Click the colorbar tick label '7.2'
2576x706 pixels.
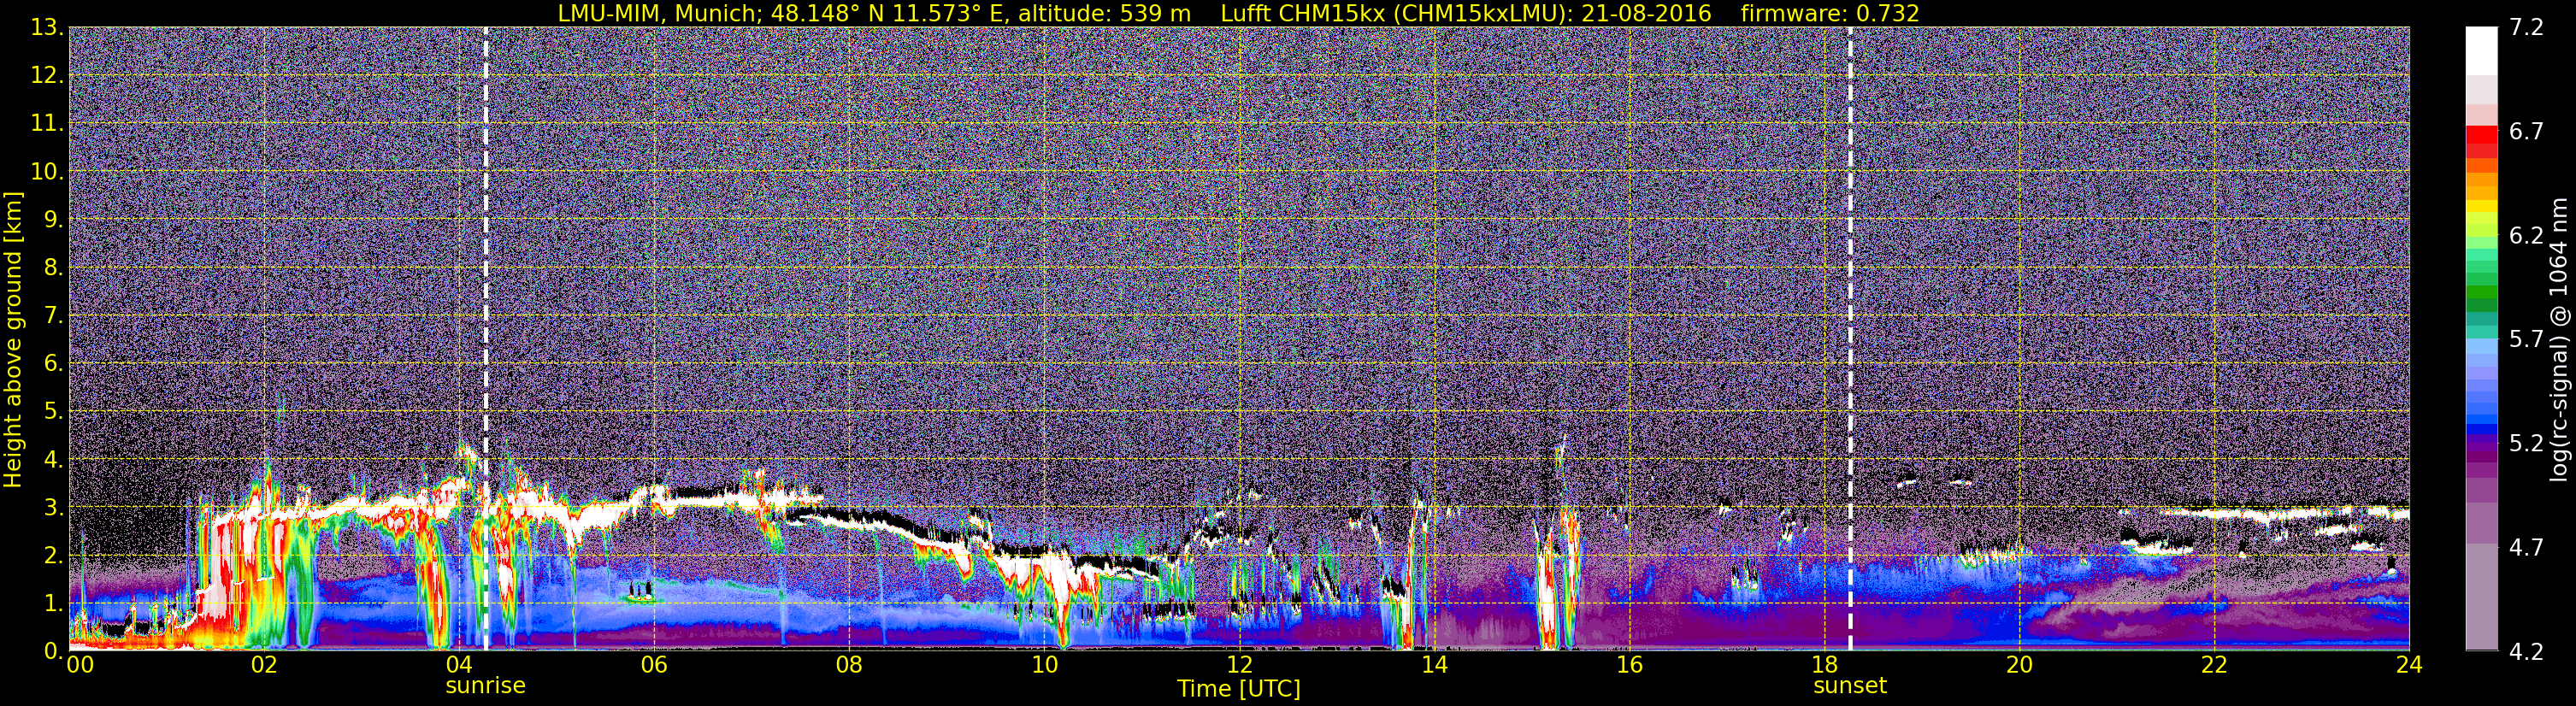click(x=2526, y=28)
